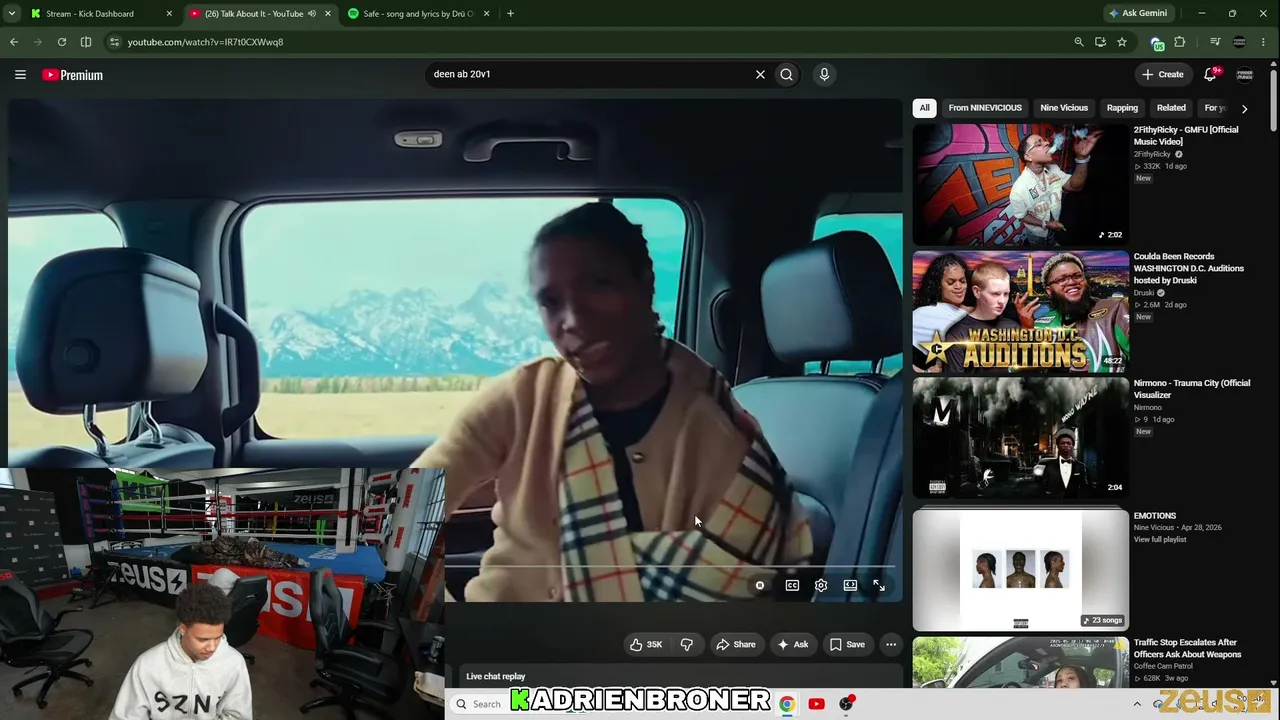
Task: Filter by Nine Vicious chip
Action: (x=1064, y=108)
